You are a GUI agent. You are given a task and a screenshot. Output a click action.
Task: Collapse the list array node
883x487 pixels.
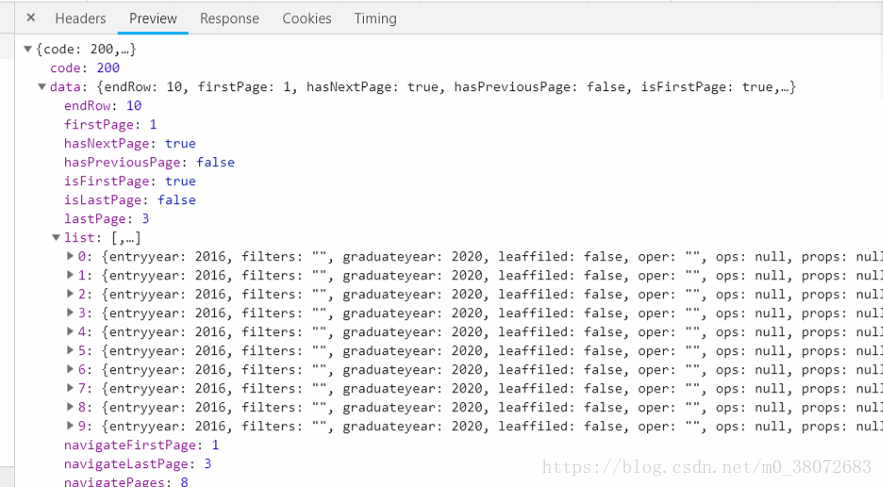(56, 238)
